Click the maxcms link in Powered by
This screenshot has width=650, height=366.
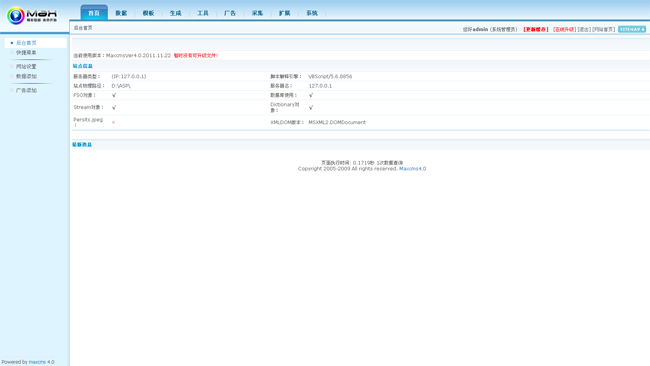pyautogui.click(x=37, y=362)
